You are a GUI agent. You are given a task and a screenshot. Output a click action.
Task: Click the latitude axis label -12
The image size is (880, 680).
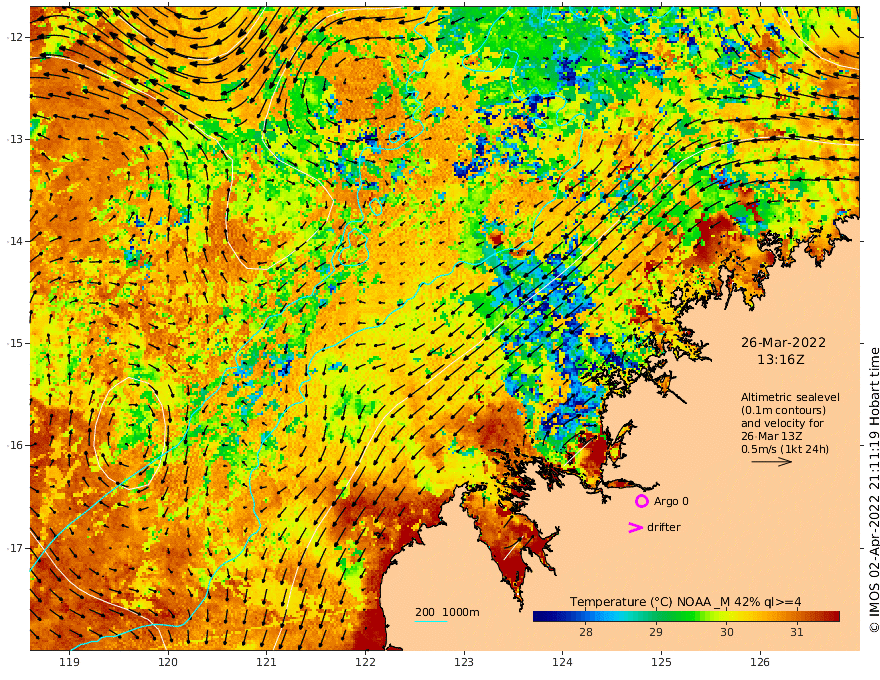pos(15,37)
